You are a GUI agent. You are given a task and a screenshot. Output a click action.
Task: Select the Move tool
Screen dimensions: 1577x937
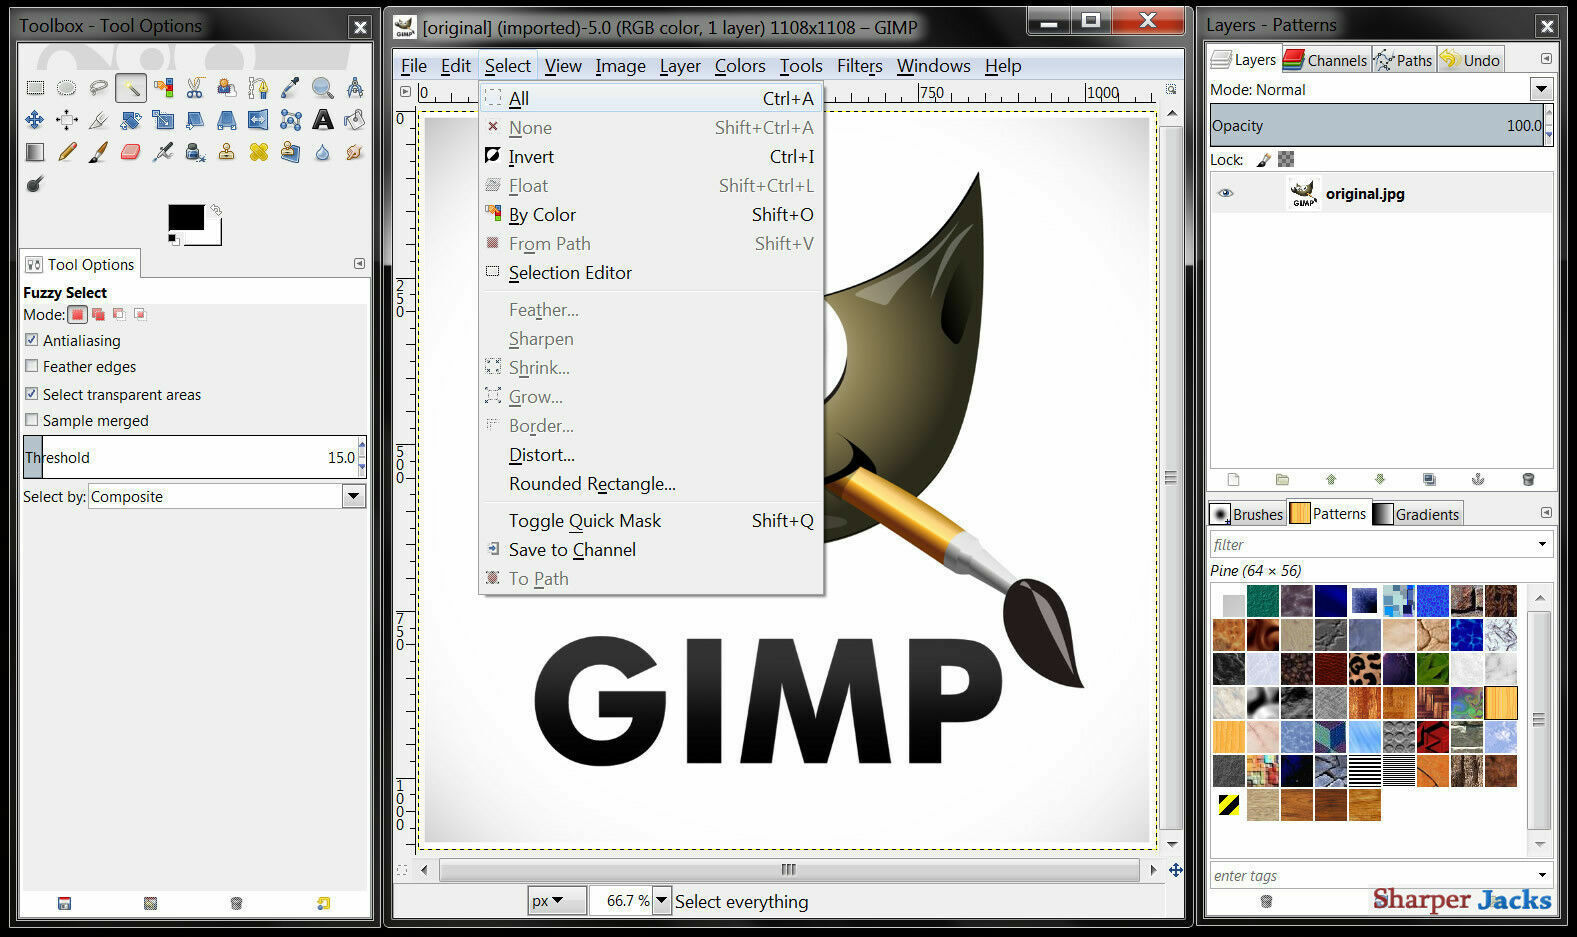[x=35, y=120]
